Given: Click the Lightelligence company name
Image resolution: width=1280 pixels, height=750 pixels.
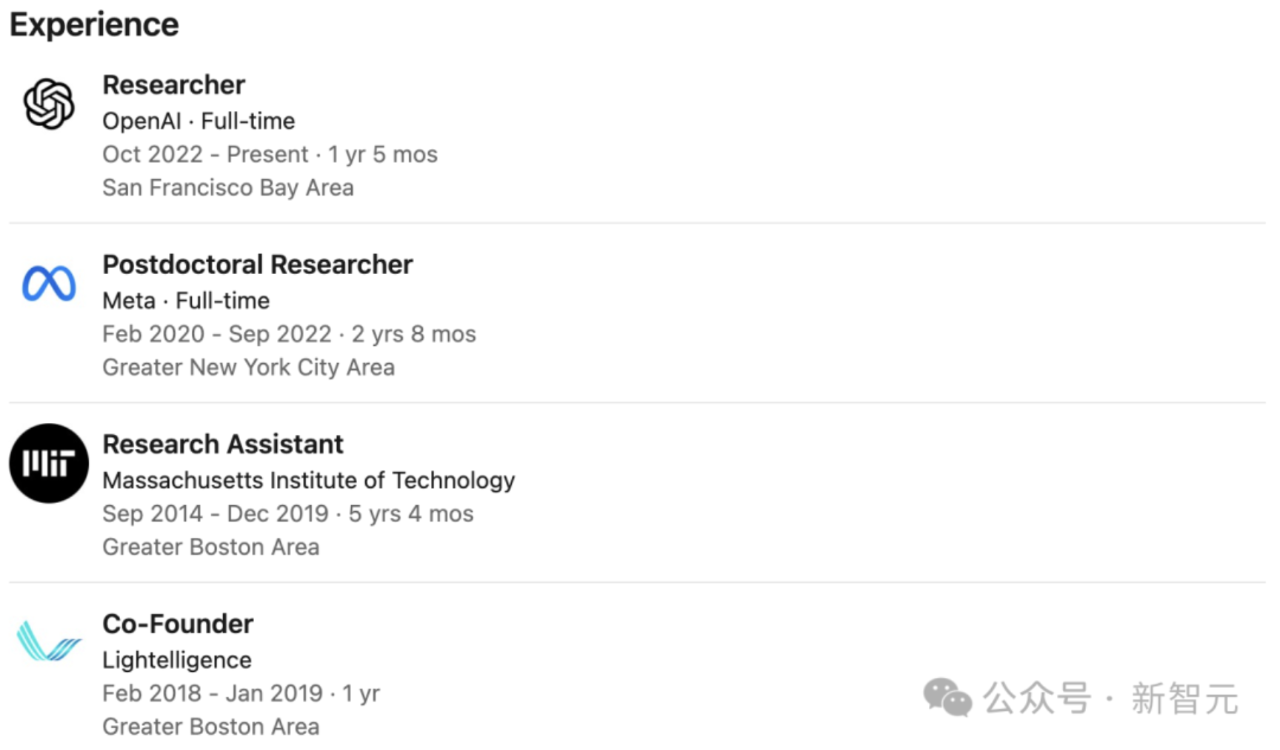Looking at the screenshot, I should pyautogui.click(x=177, y=660).
